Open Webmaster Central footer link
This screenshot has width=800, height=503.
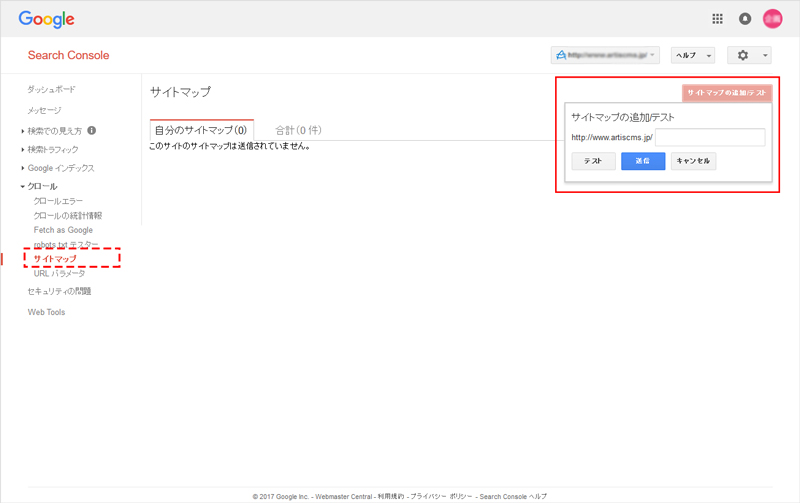343,496
